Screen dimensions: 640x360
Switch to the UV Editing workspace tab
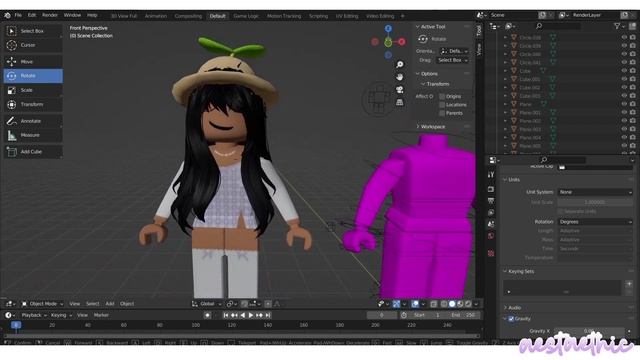pos(347,16)
